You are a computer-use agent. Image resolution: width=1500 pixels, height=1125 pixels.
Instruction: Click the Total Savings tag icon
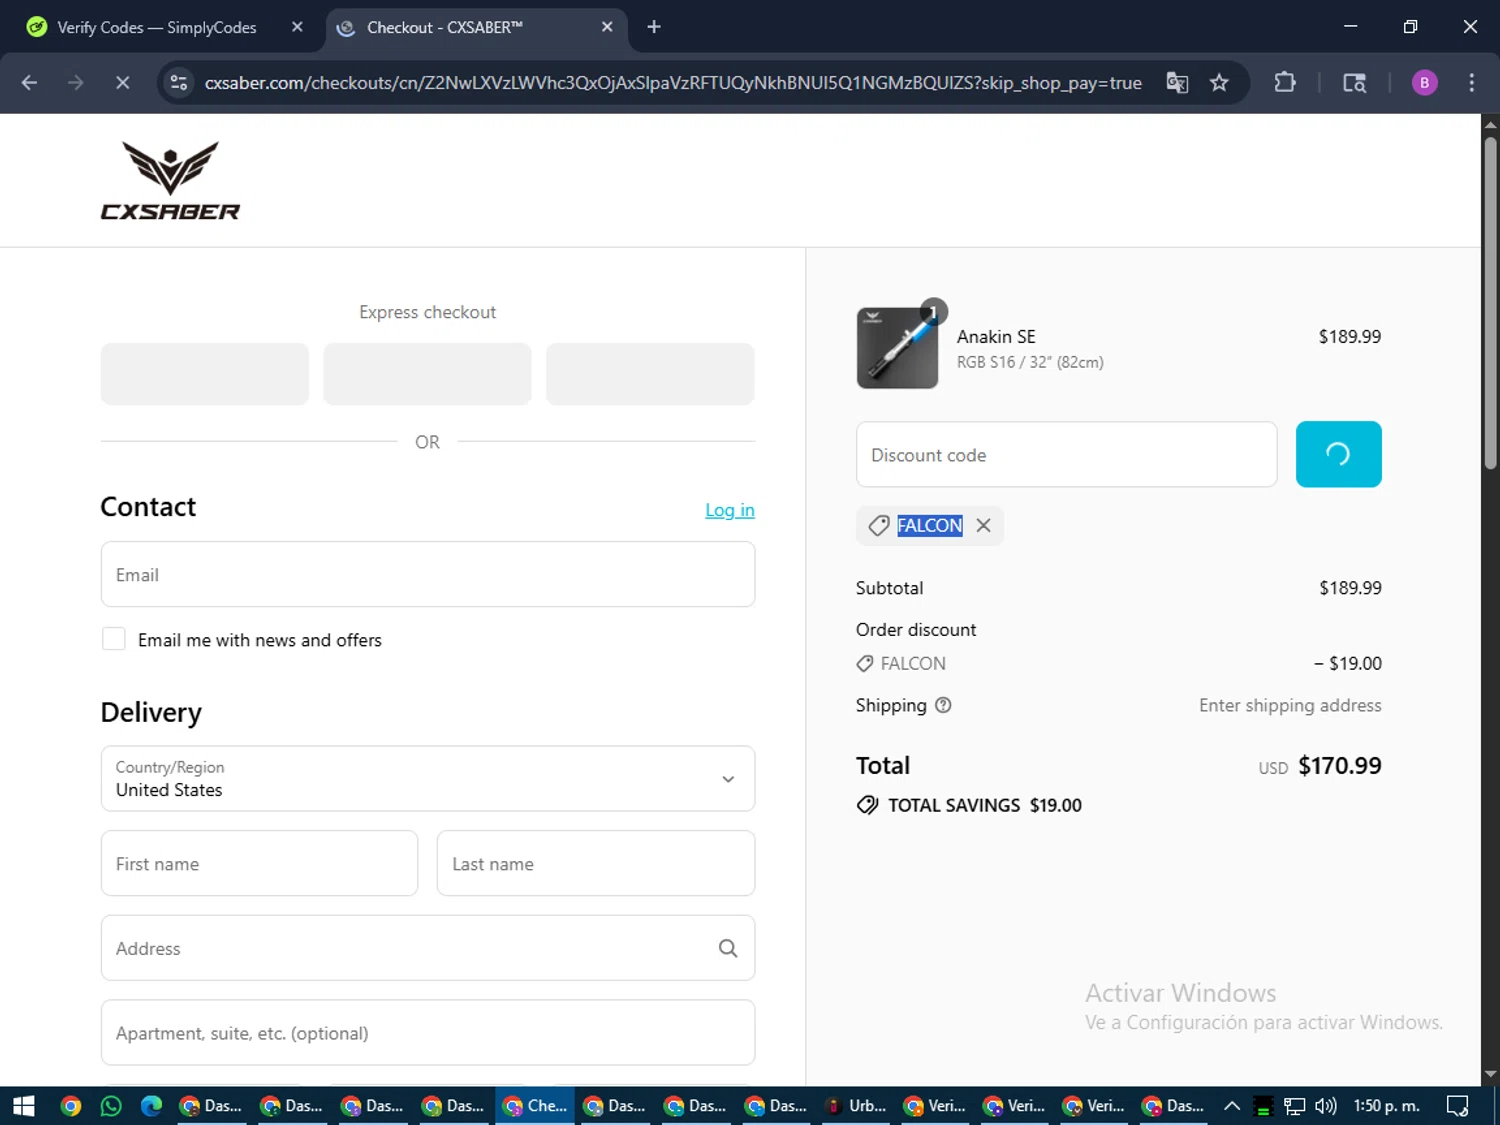tap(867, 805)
